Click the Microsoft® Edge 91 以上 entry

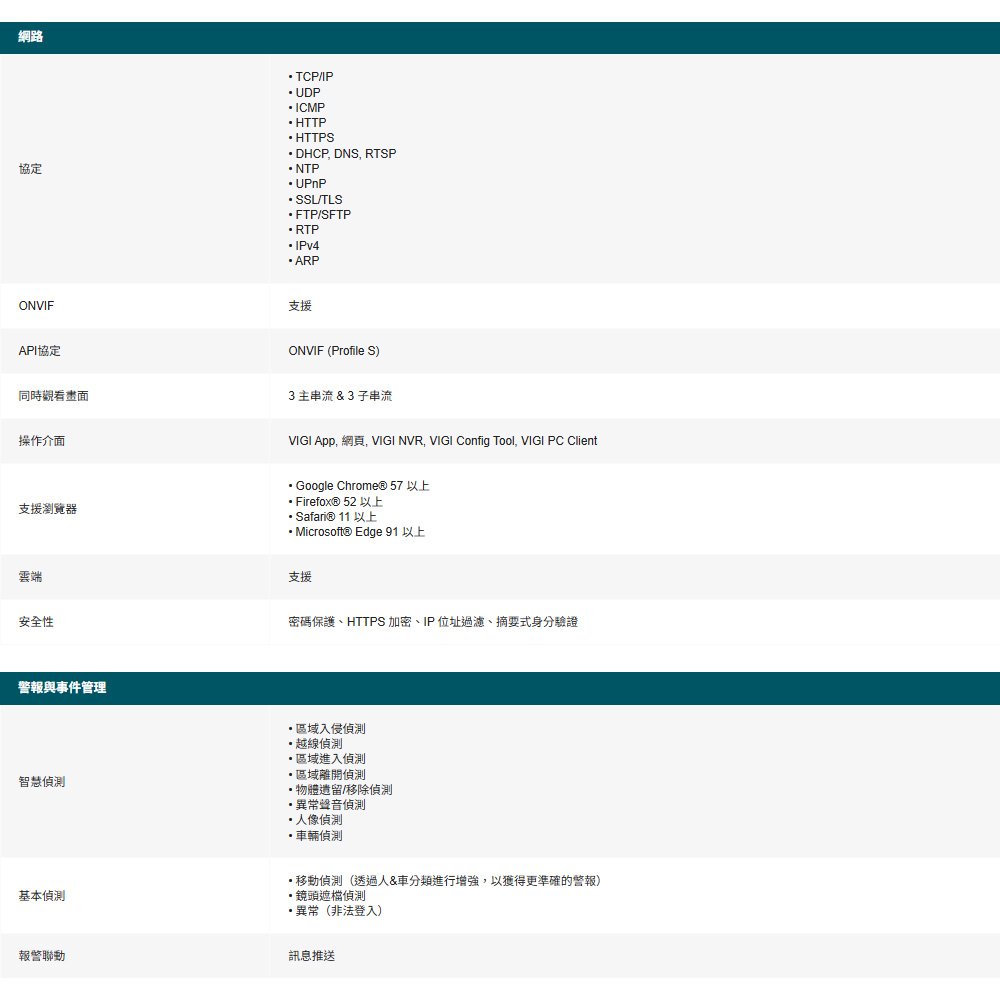(360, 532)
